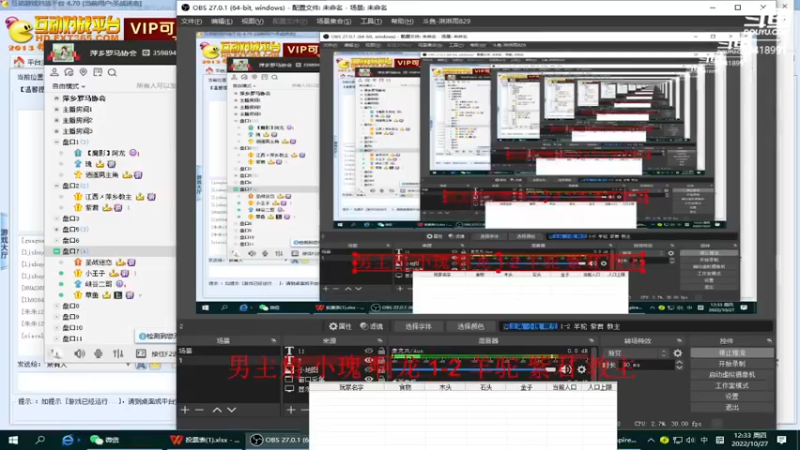Viewport: 800px width, 450px height.
Task: Open the 自由模式 mode dropdown
Action: (x=69, y=86)
